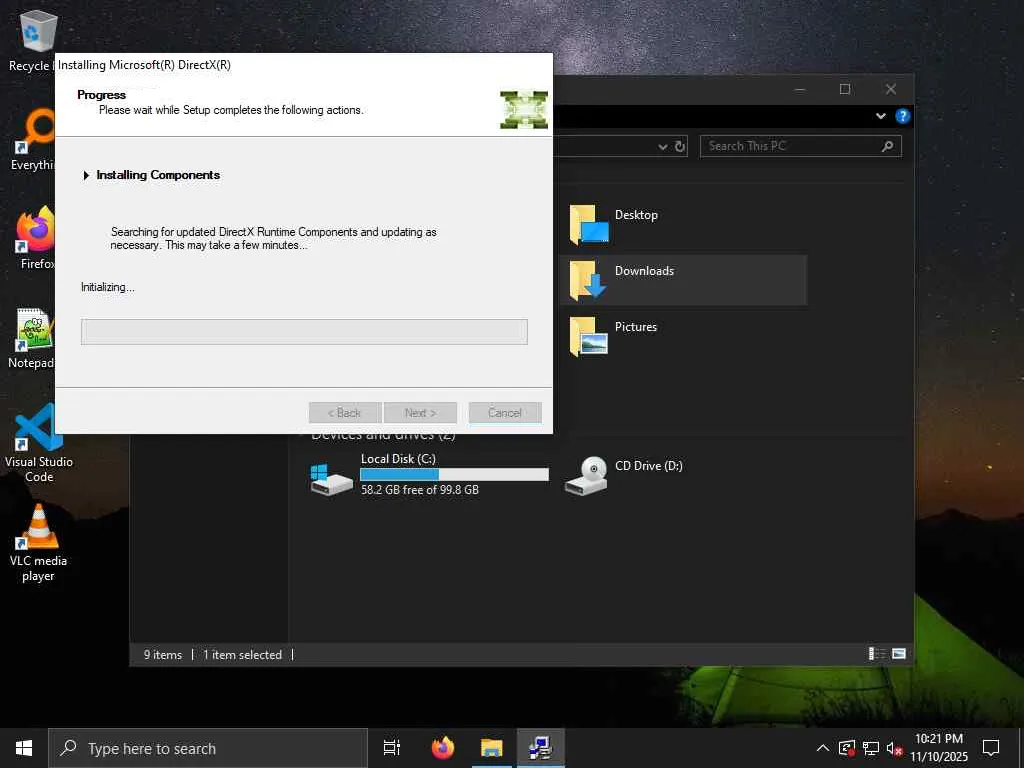Click the 'Installing Components' heading text
This screenshot has width=1024, height=768.
[x=158, y=175]
